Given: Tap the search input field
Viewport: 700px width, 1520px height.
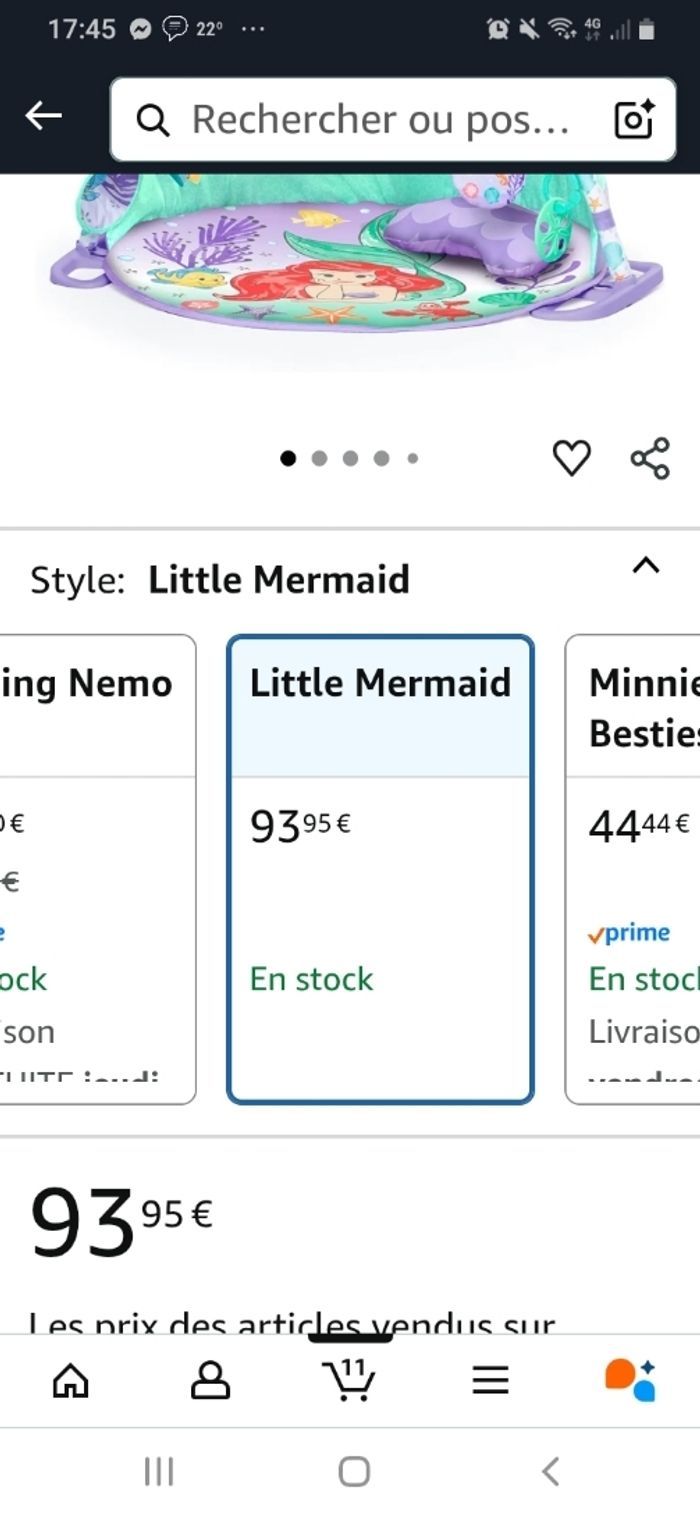Looking at the screenshot, I should 380,120.
